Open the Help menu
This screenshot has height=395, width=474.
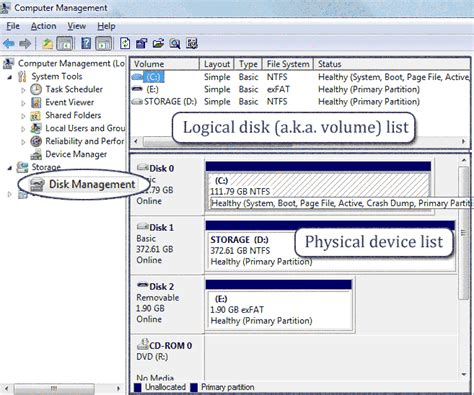click(106, 26)
